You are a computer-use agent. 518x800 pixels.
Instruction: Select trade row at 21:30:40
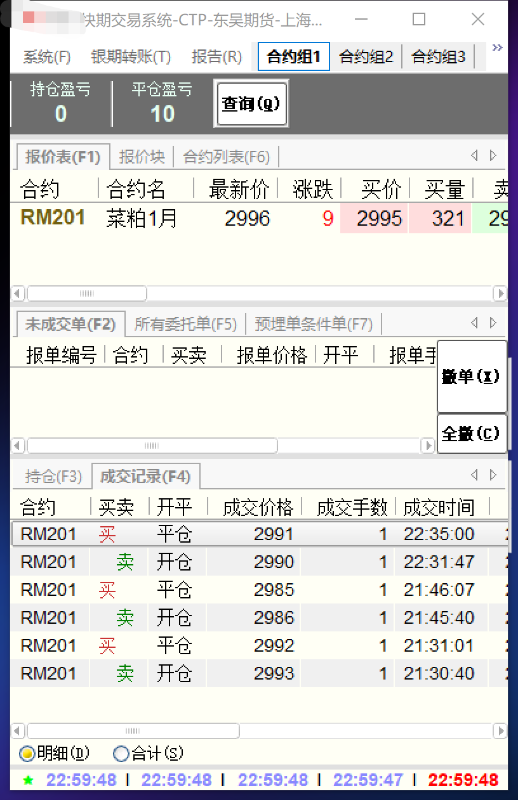coord(259,673)
